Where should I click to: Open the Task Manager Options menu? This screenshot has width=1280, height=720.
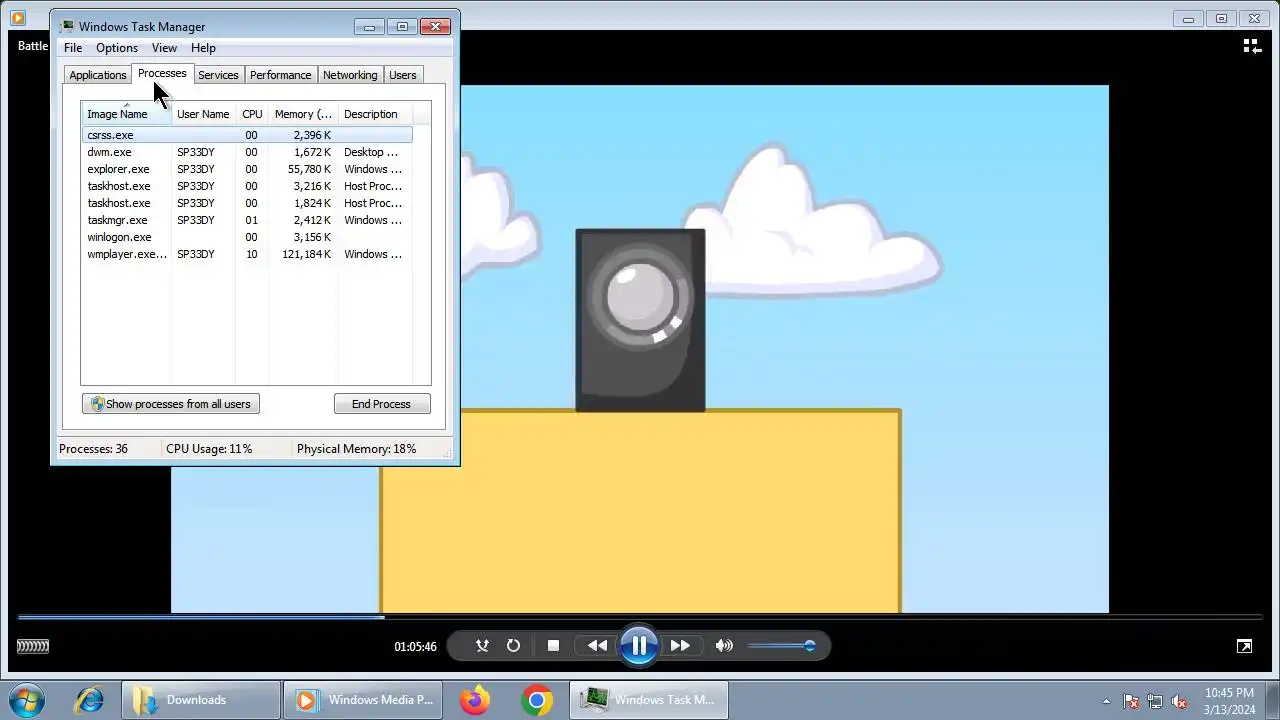coord(117,48)
